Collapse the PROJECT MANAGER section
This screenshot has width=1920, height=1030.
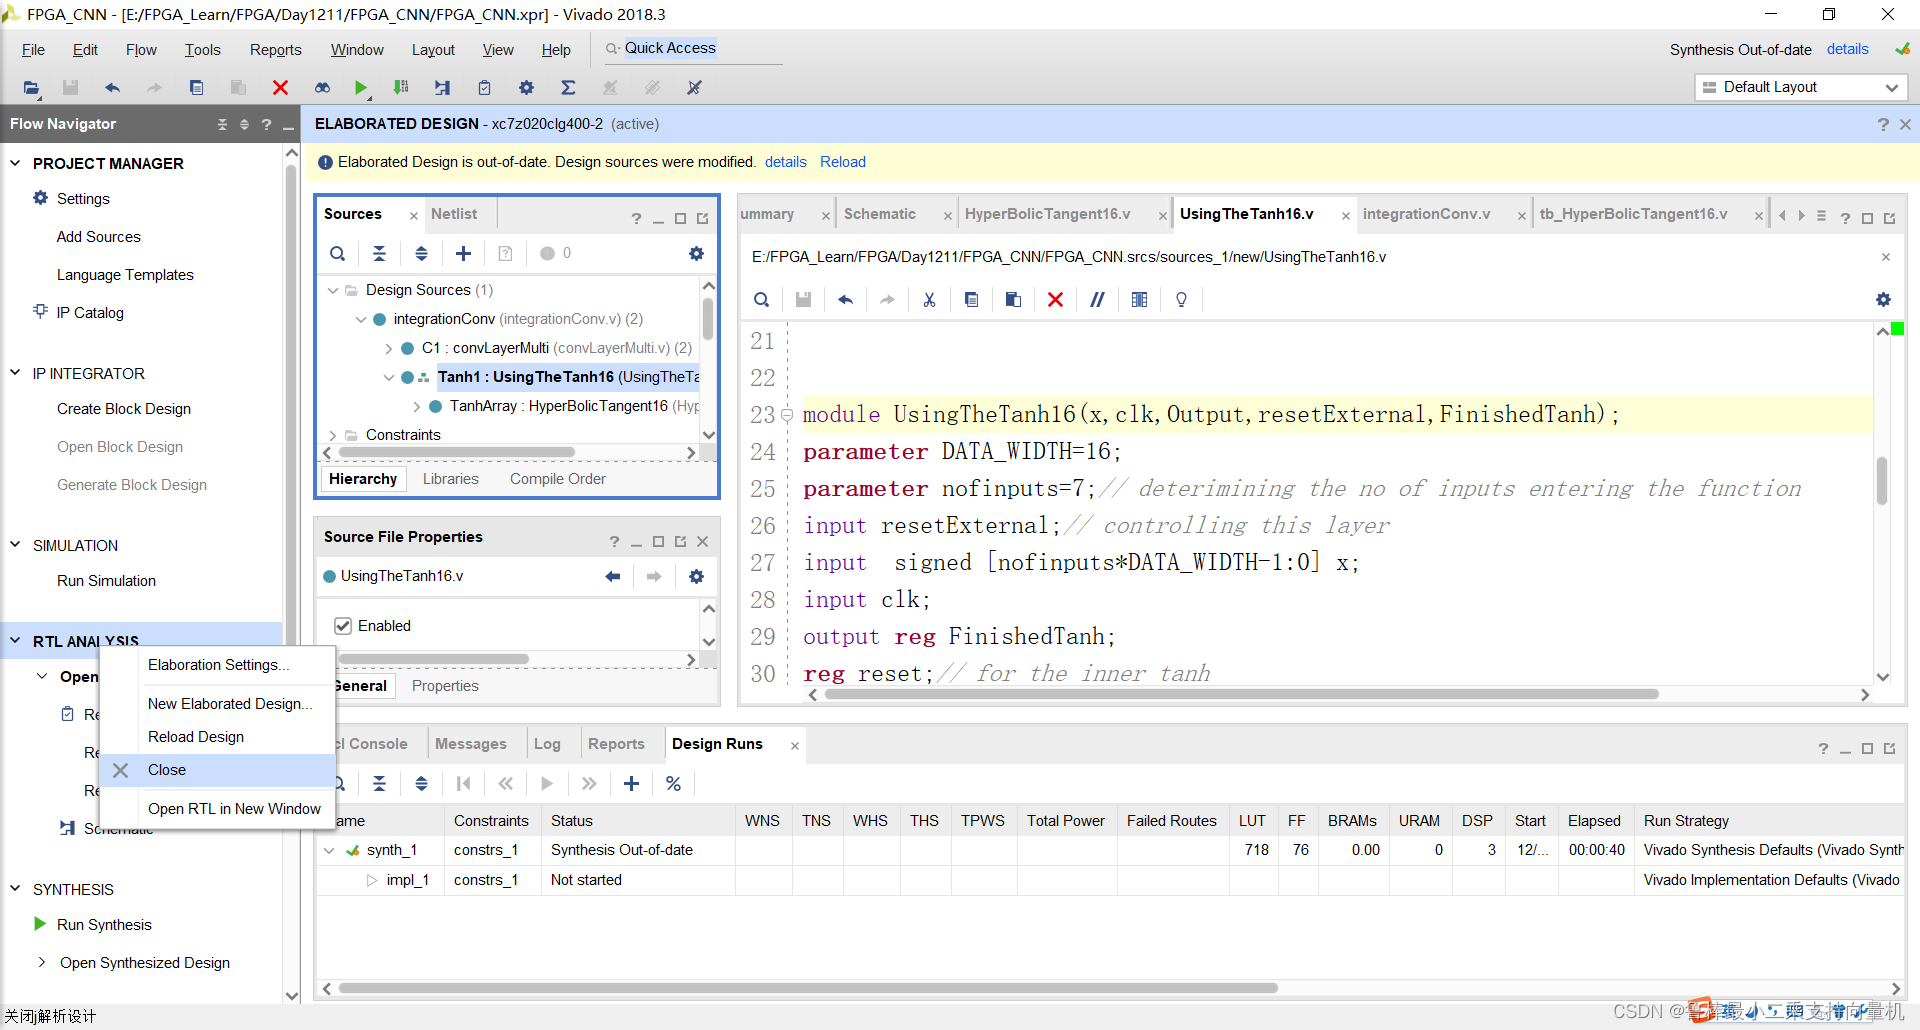click(x=15, y=163)
